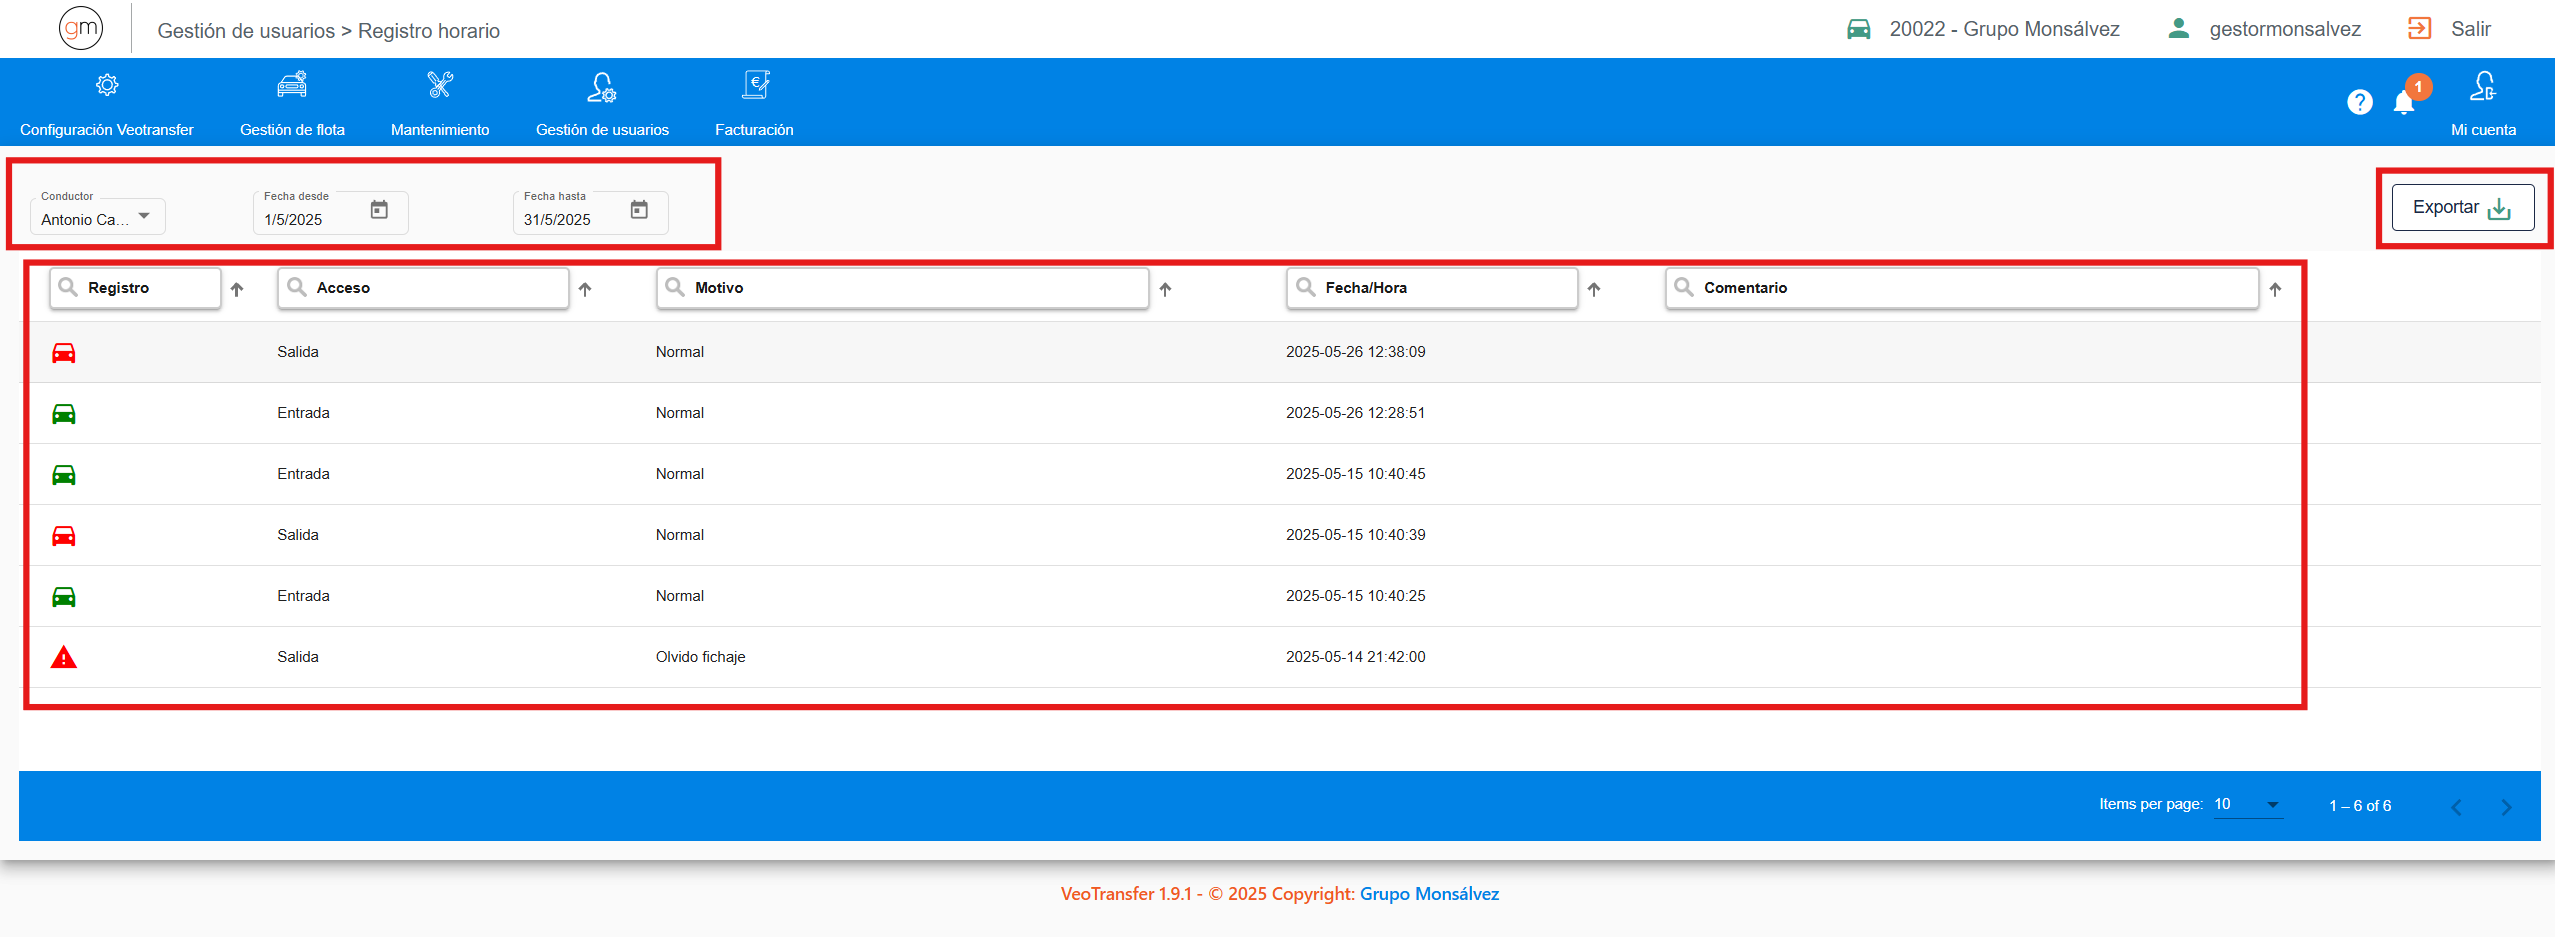Click the red car icon at 12:38:09
This screenshot has height=937, width=2555.
click(x=64, y=352)
